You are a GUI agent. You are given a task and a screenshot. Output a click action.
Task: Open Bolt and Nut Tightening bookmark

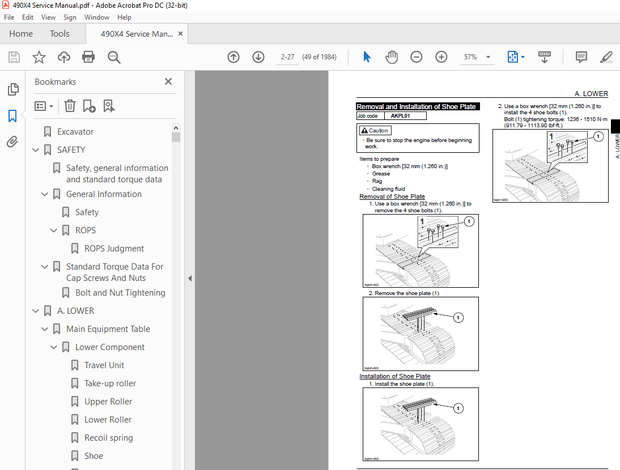120,293
